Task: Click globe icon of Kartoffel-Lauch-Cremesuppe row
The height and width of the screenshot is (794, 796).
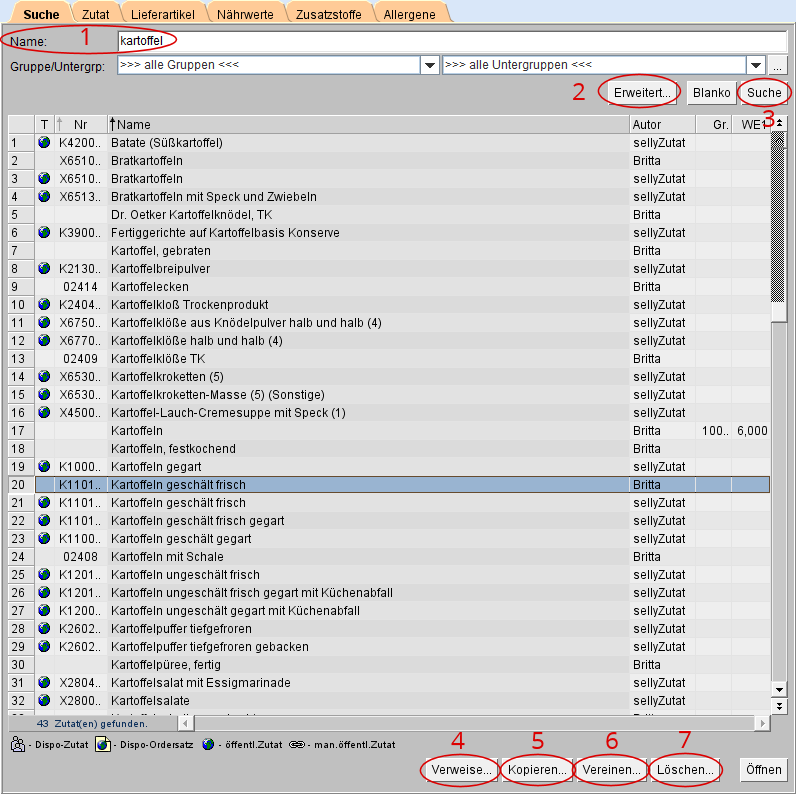Action: coord(44,413)
